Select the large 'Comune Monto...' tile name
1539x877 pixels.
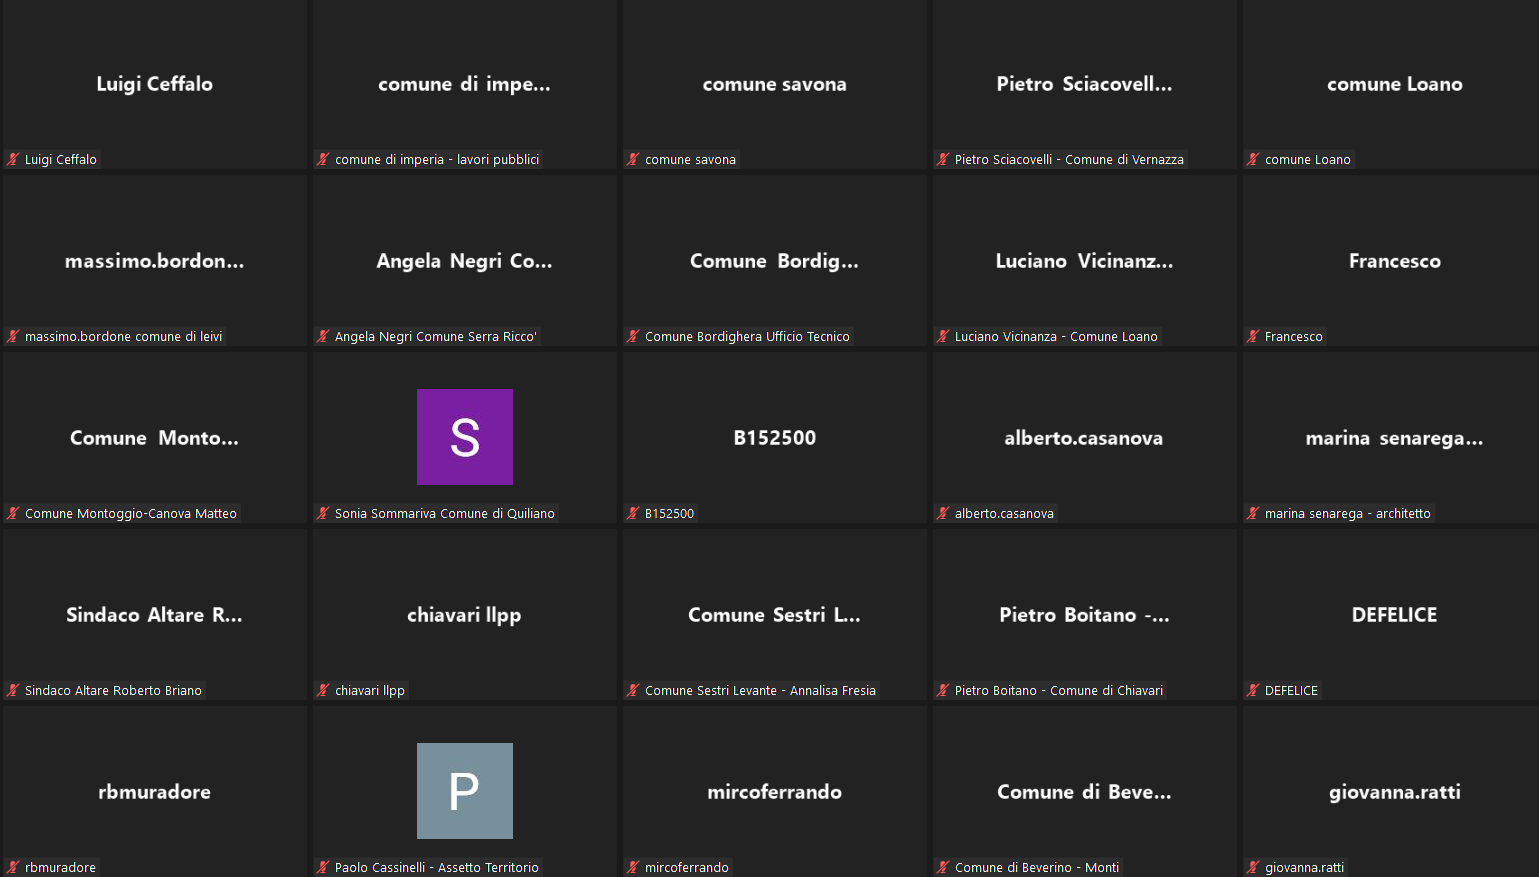[x=155, y=438]
